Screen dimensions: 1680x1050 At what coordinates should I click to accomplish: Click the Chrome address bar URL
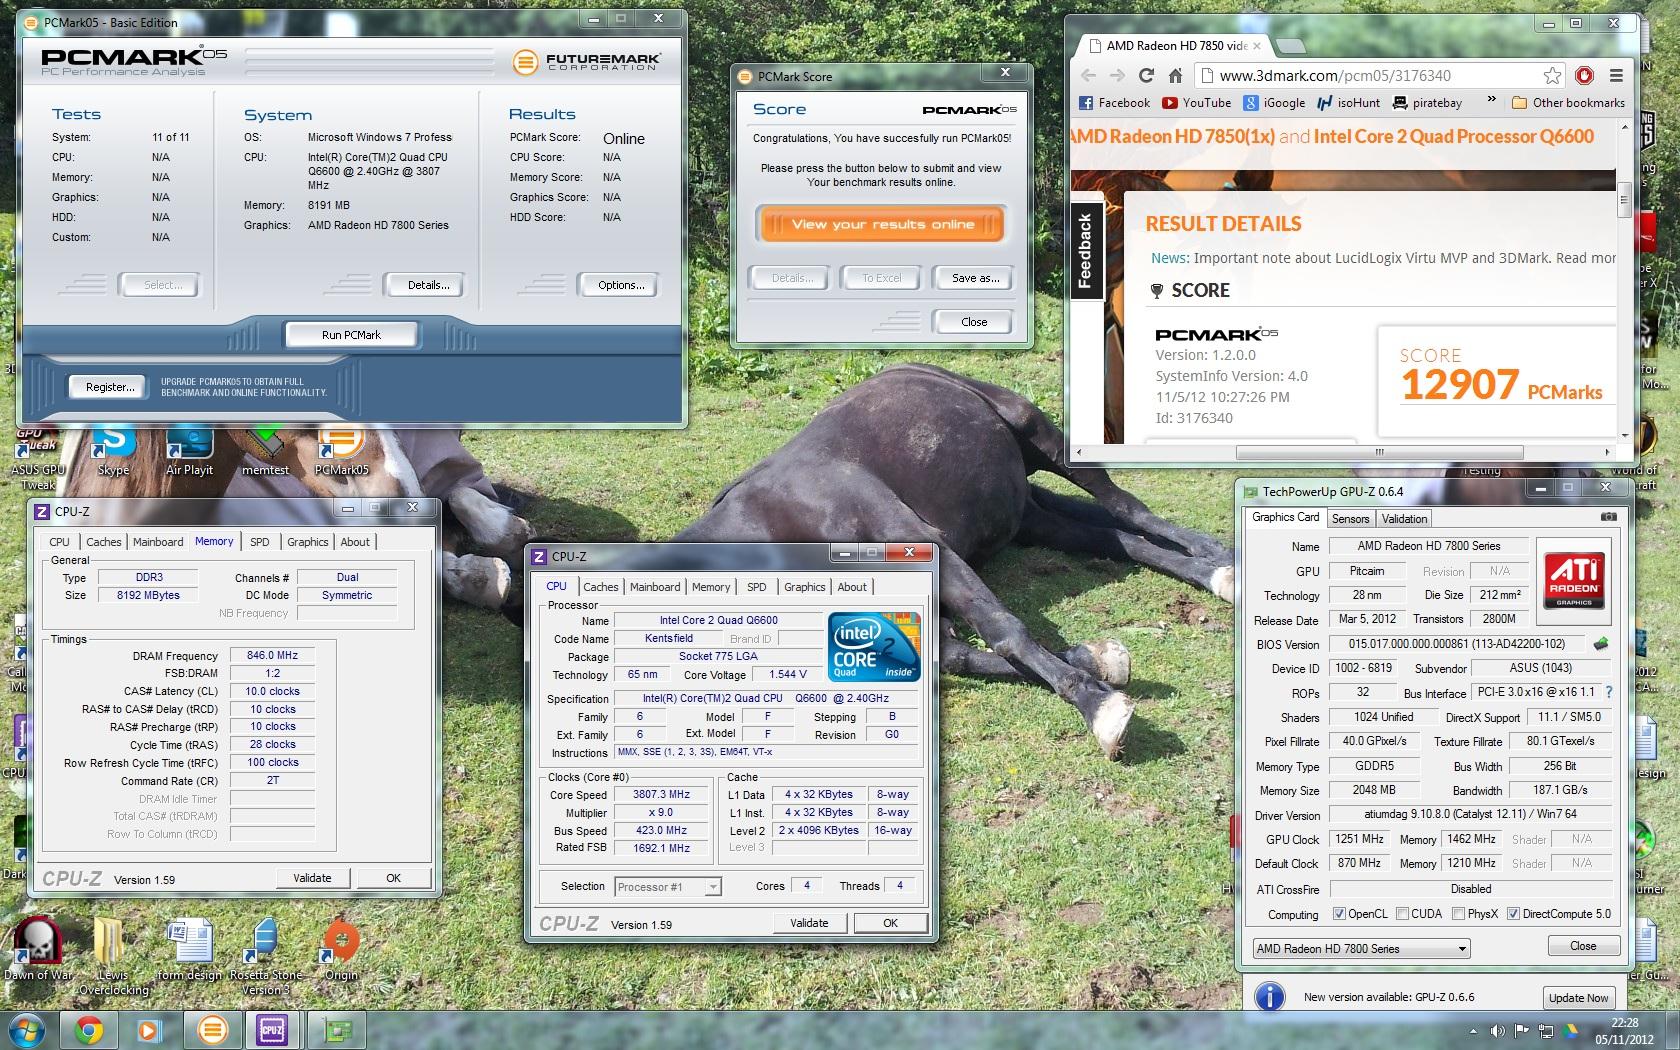(x=1335, y=75)
